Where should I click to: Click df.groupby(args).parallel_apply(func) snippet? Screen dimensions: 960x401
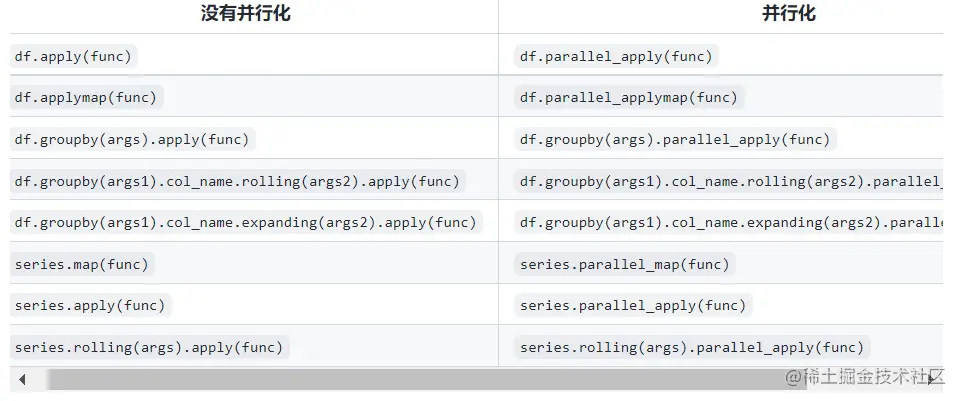pos(675,140)
